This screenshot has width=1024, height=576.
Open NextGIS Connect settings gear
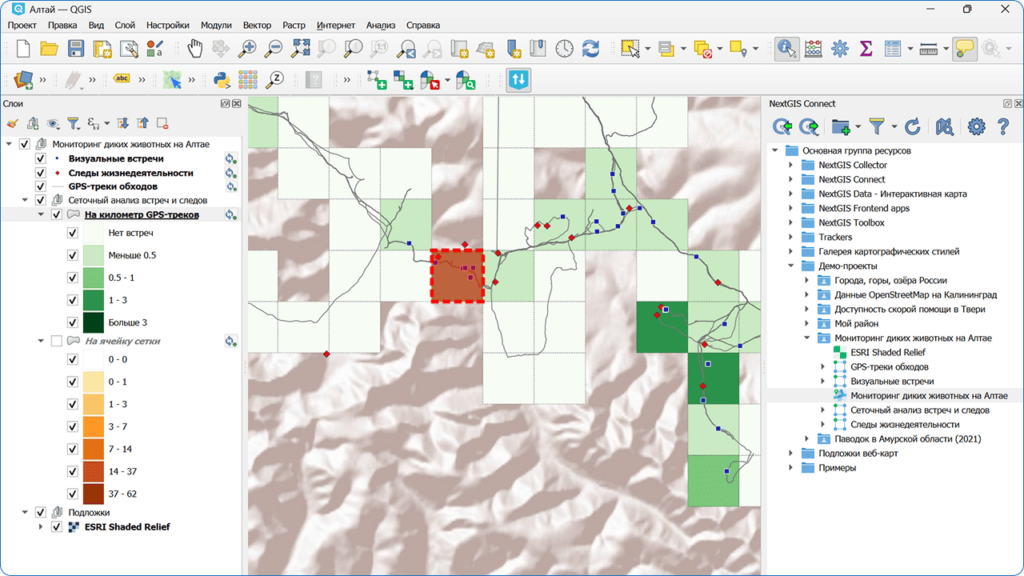coord(976,127)
